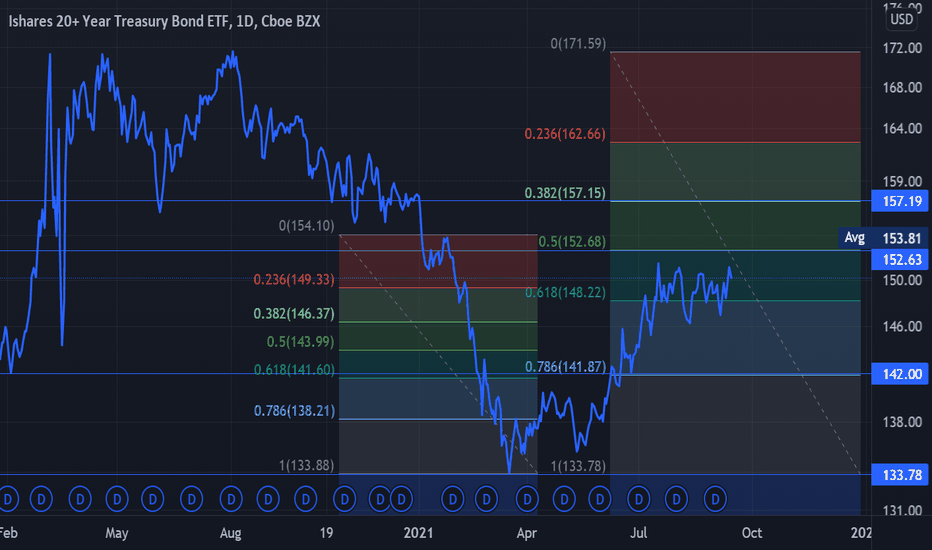932x550 pixels.
Task: Click the rightmost dividend D marker
Action: pyautogui.click(x=716, y=499)
